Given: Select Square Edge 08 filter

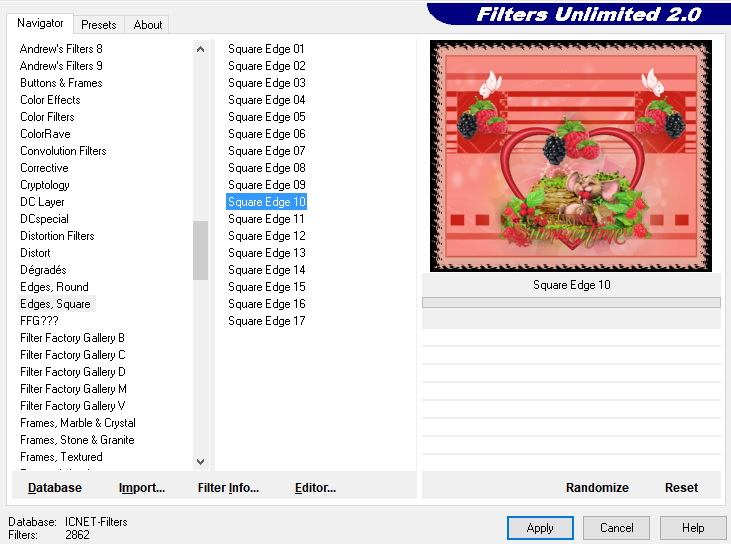Looking at the screenshot, I should [266, 168].
